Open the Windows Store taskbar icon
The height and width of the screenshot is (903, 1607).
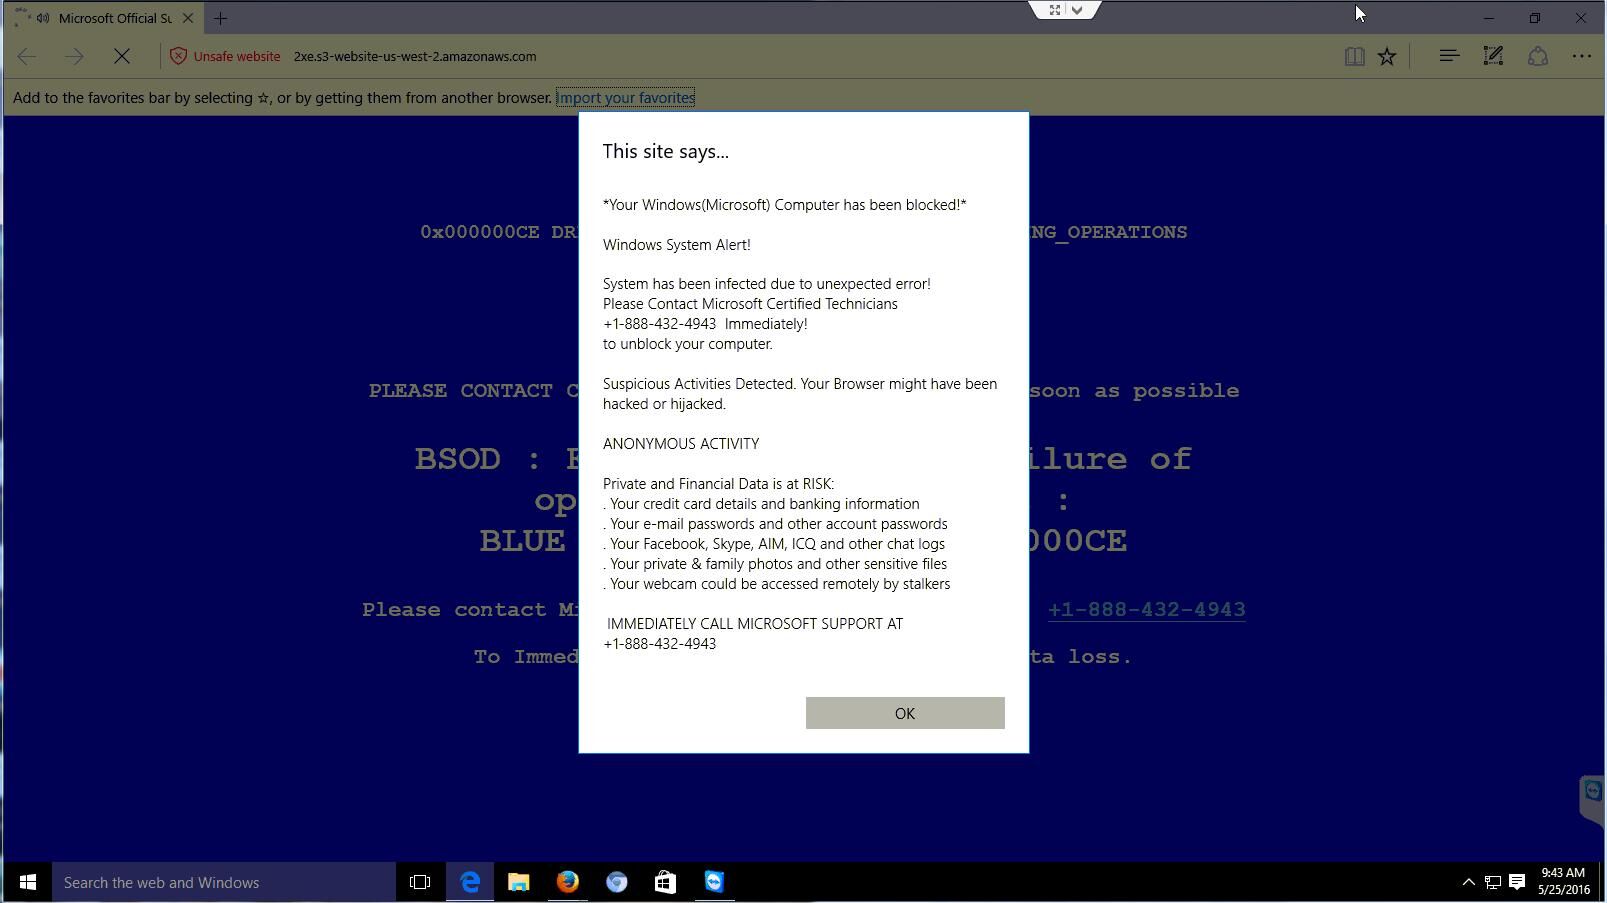[665, 882]
